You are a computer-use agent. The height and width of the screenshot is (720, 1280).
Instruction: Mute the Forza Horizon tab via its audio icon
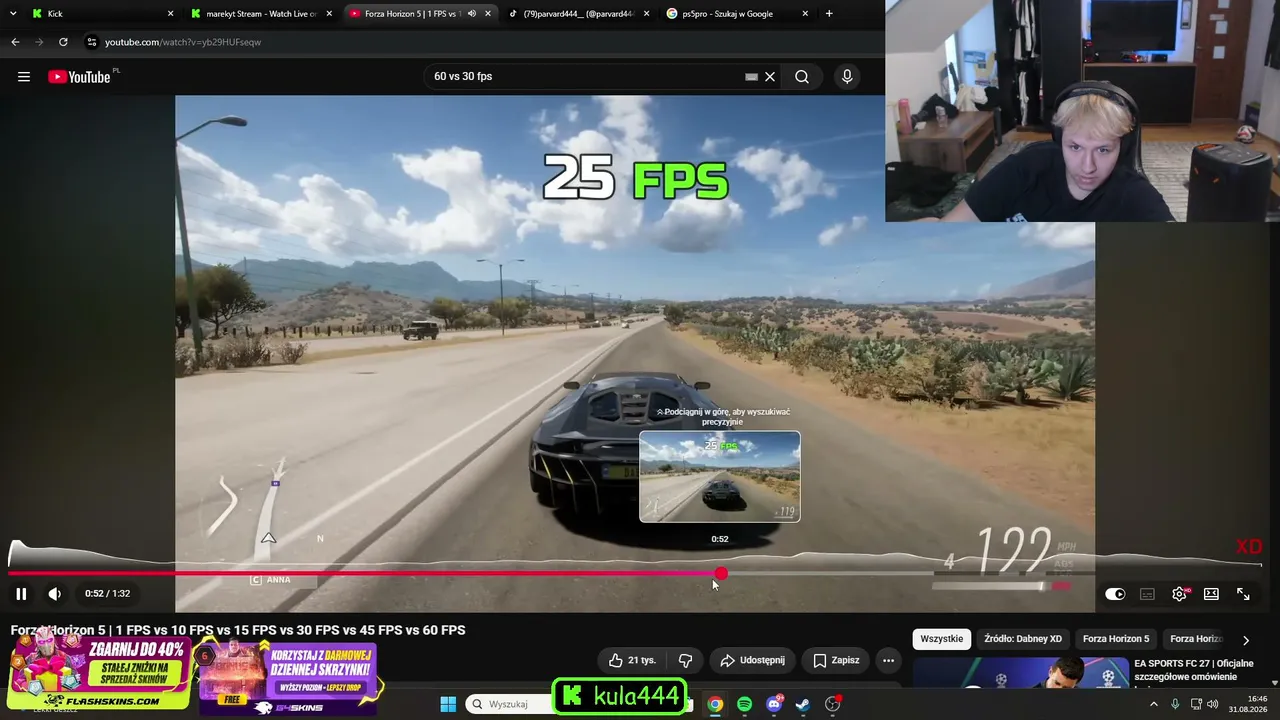(472, 14)
